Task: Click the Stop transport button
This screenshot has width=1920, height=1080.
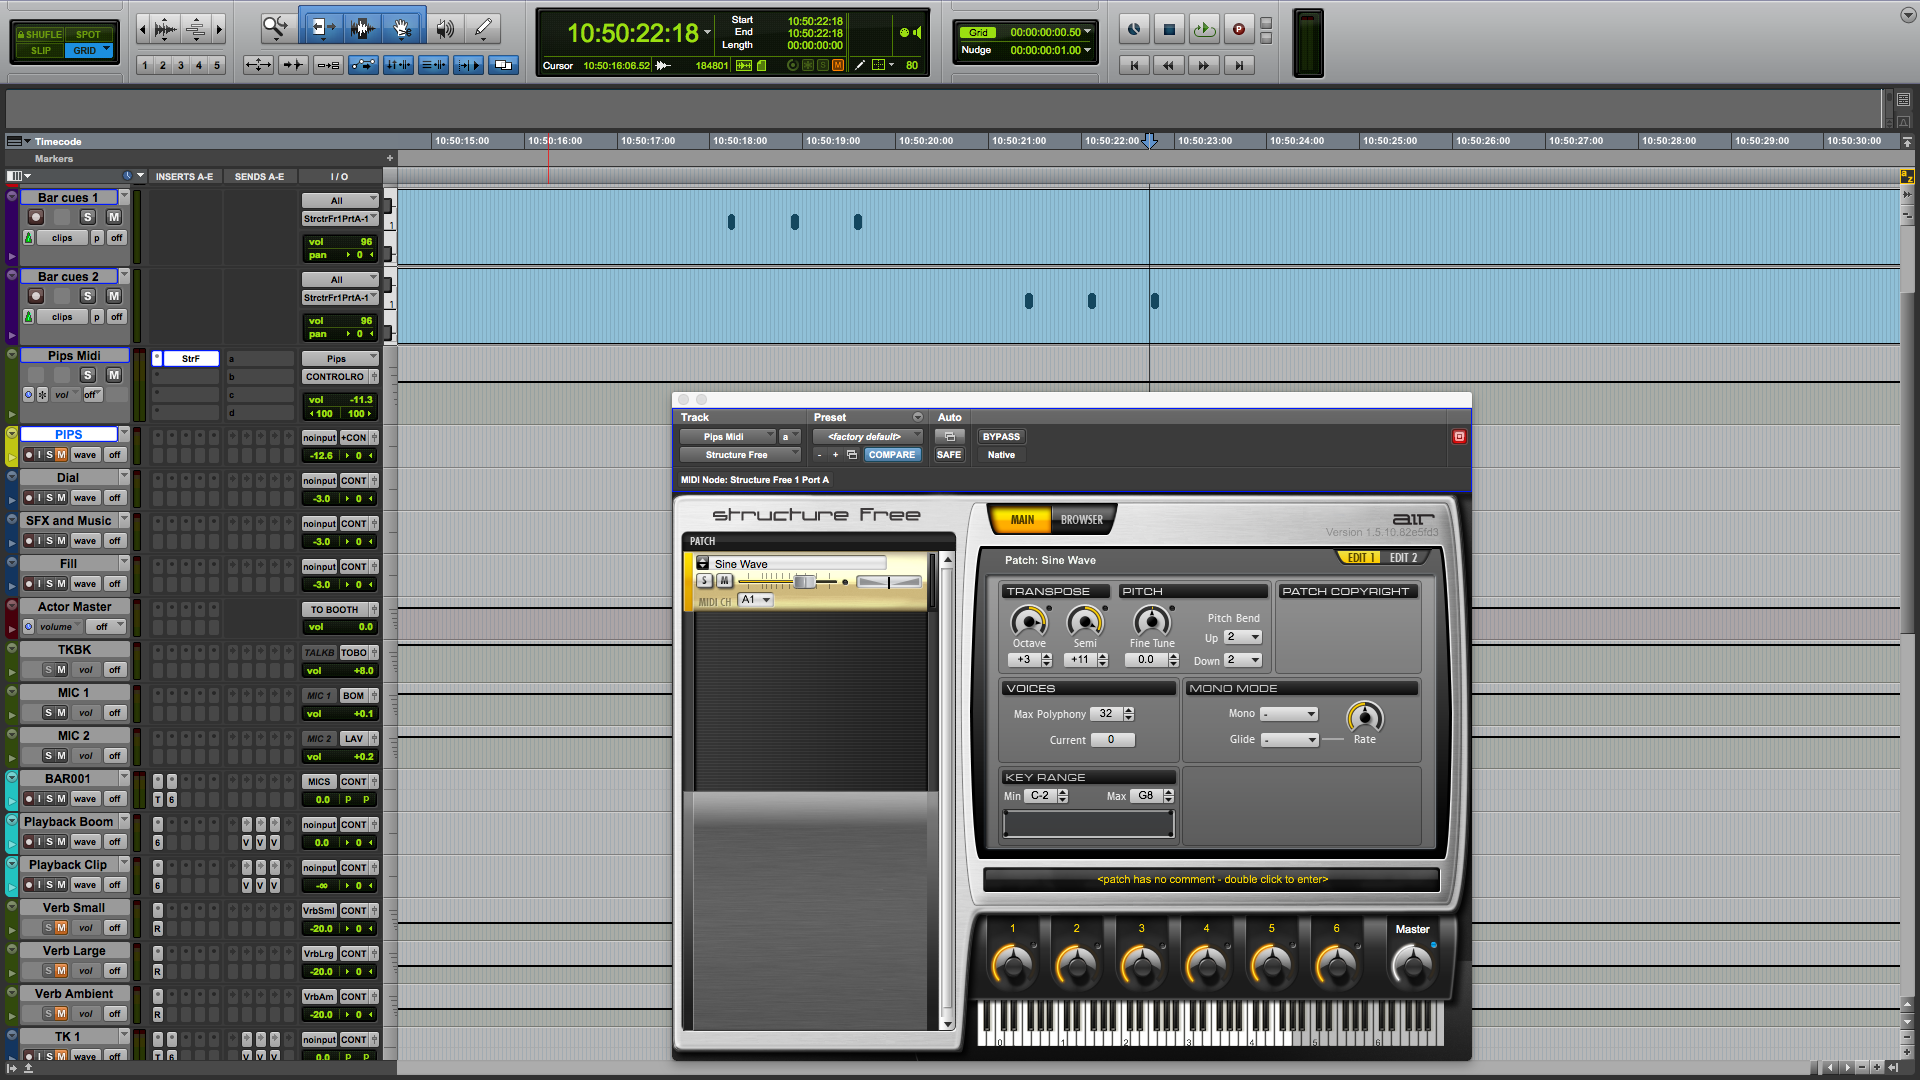Action: coord(1169,29)
